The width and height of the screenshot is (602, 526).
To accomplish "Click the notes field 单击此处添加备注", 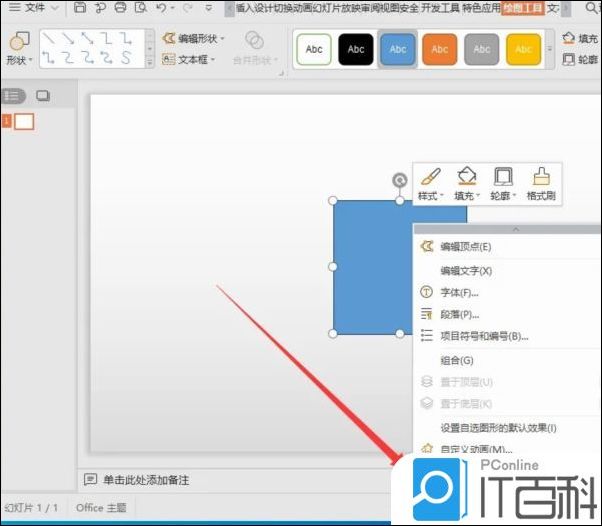I will pos(146,480).
